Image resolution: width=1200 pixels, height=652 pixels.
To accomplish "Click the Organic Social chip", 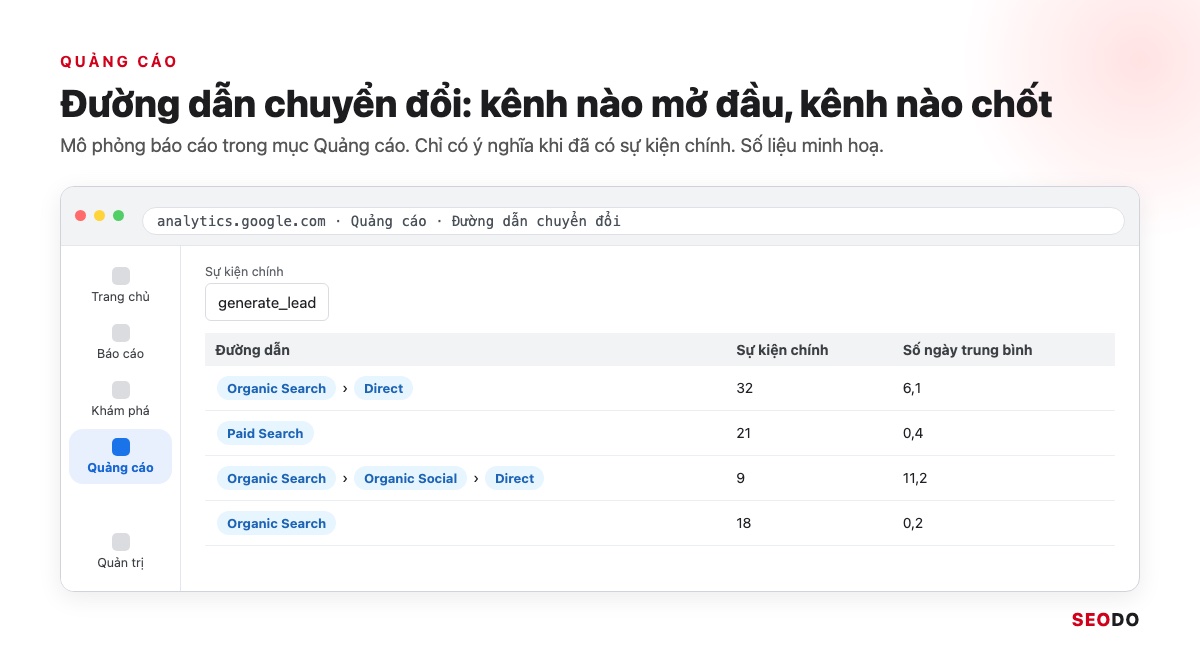I will [x=410, y=478].
